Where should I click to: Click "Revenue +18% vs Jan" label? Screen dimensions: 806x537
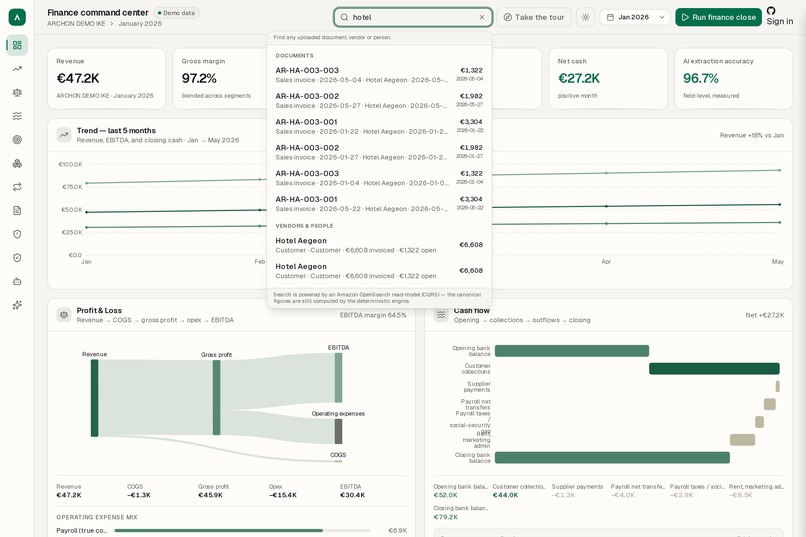[x=752, y=135]
